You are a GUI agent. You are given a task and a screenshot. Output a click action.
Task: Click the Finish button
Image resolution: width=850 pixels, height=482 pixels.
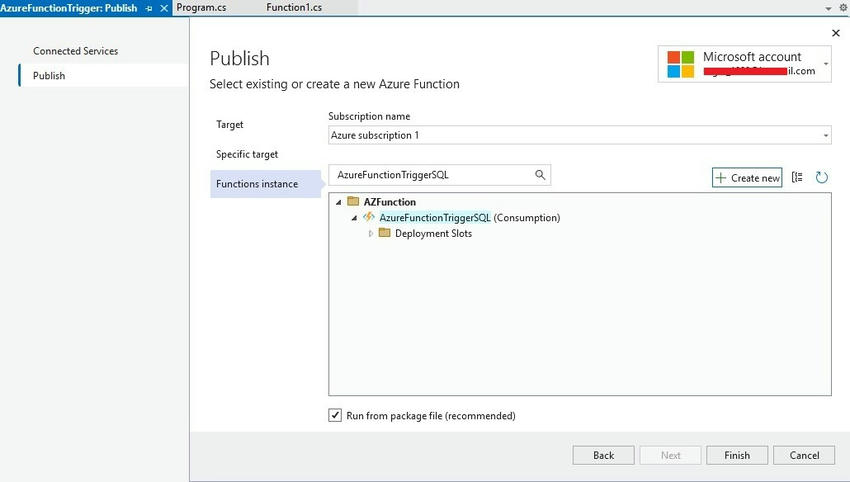click(x=737, y=455)
